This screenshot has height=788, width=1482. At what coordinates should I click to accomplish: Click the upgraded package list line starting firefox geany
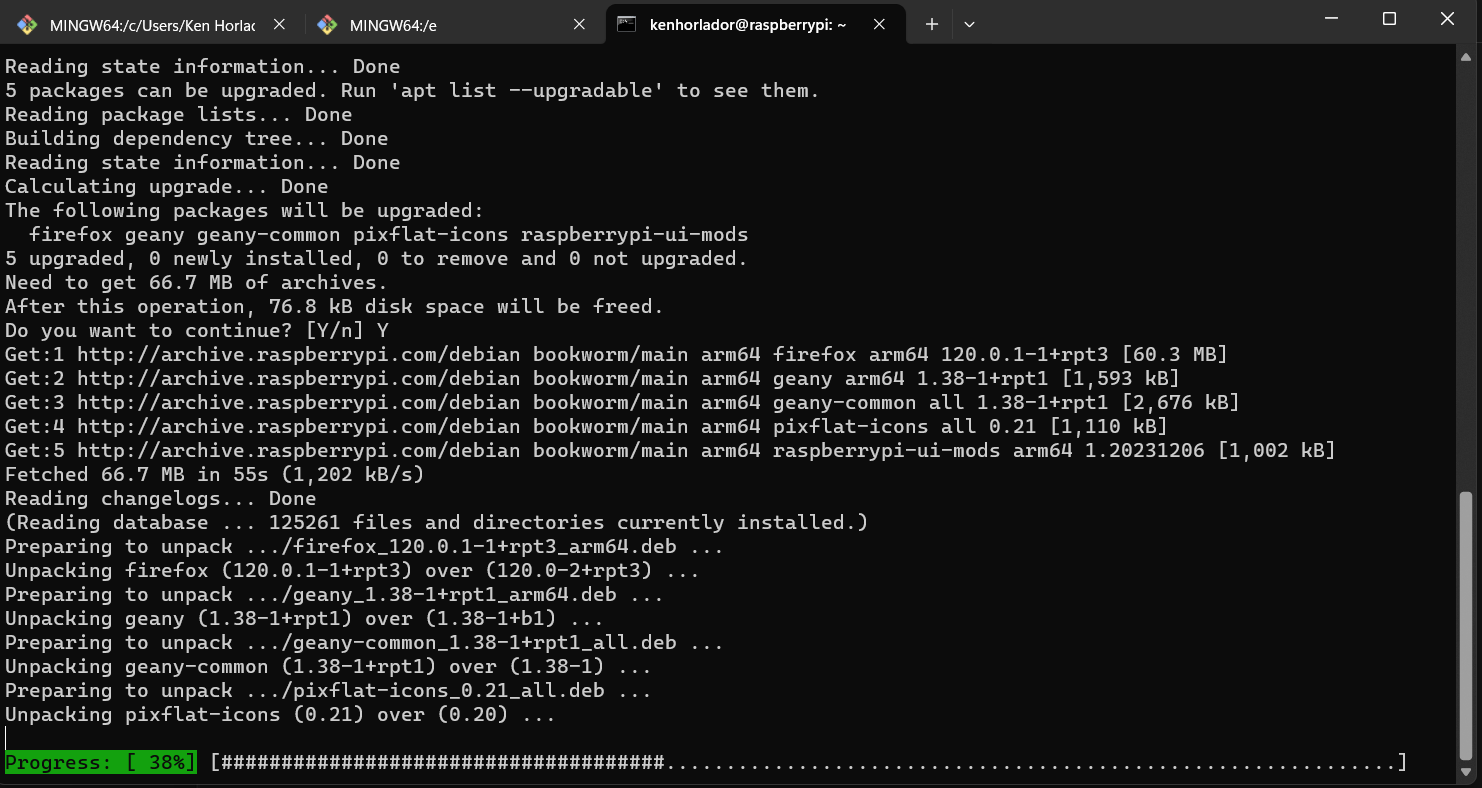[389, 235]
